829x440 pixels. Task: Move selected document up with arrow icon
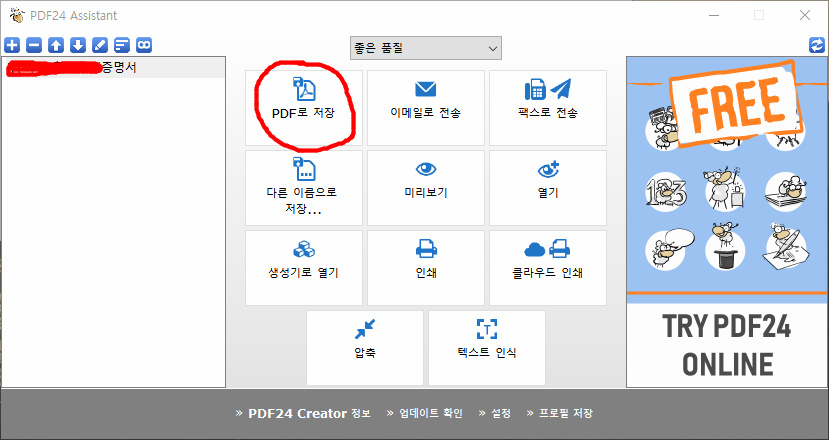coord(56,45)
